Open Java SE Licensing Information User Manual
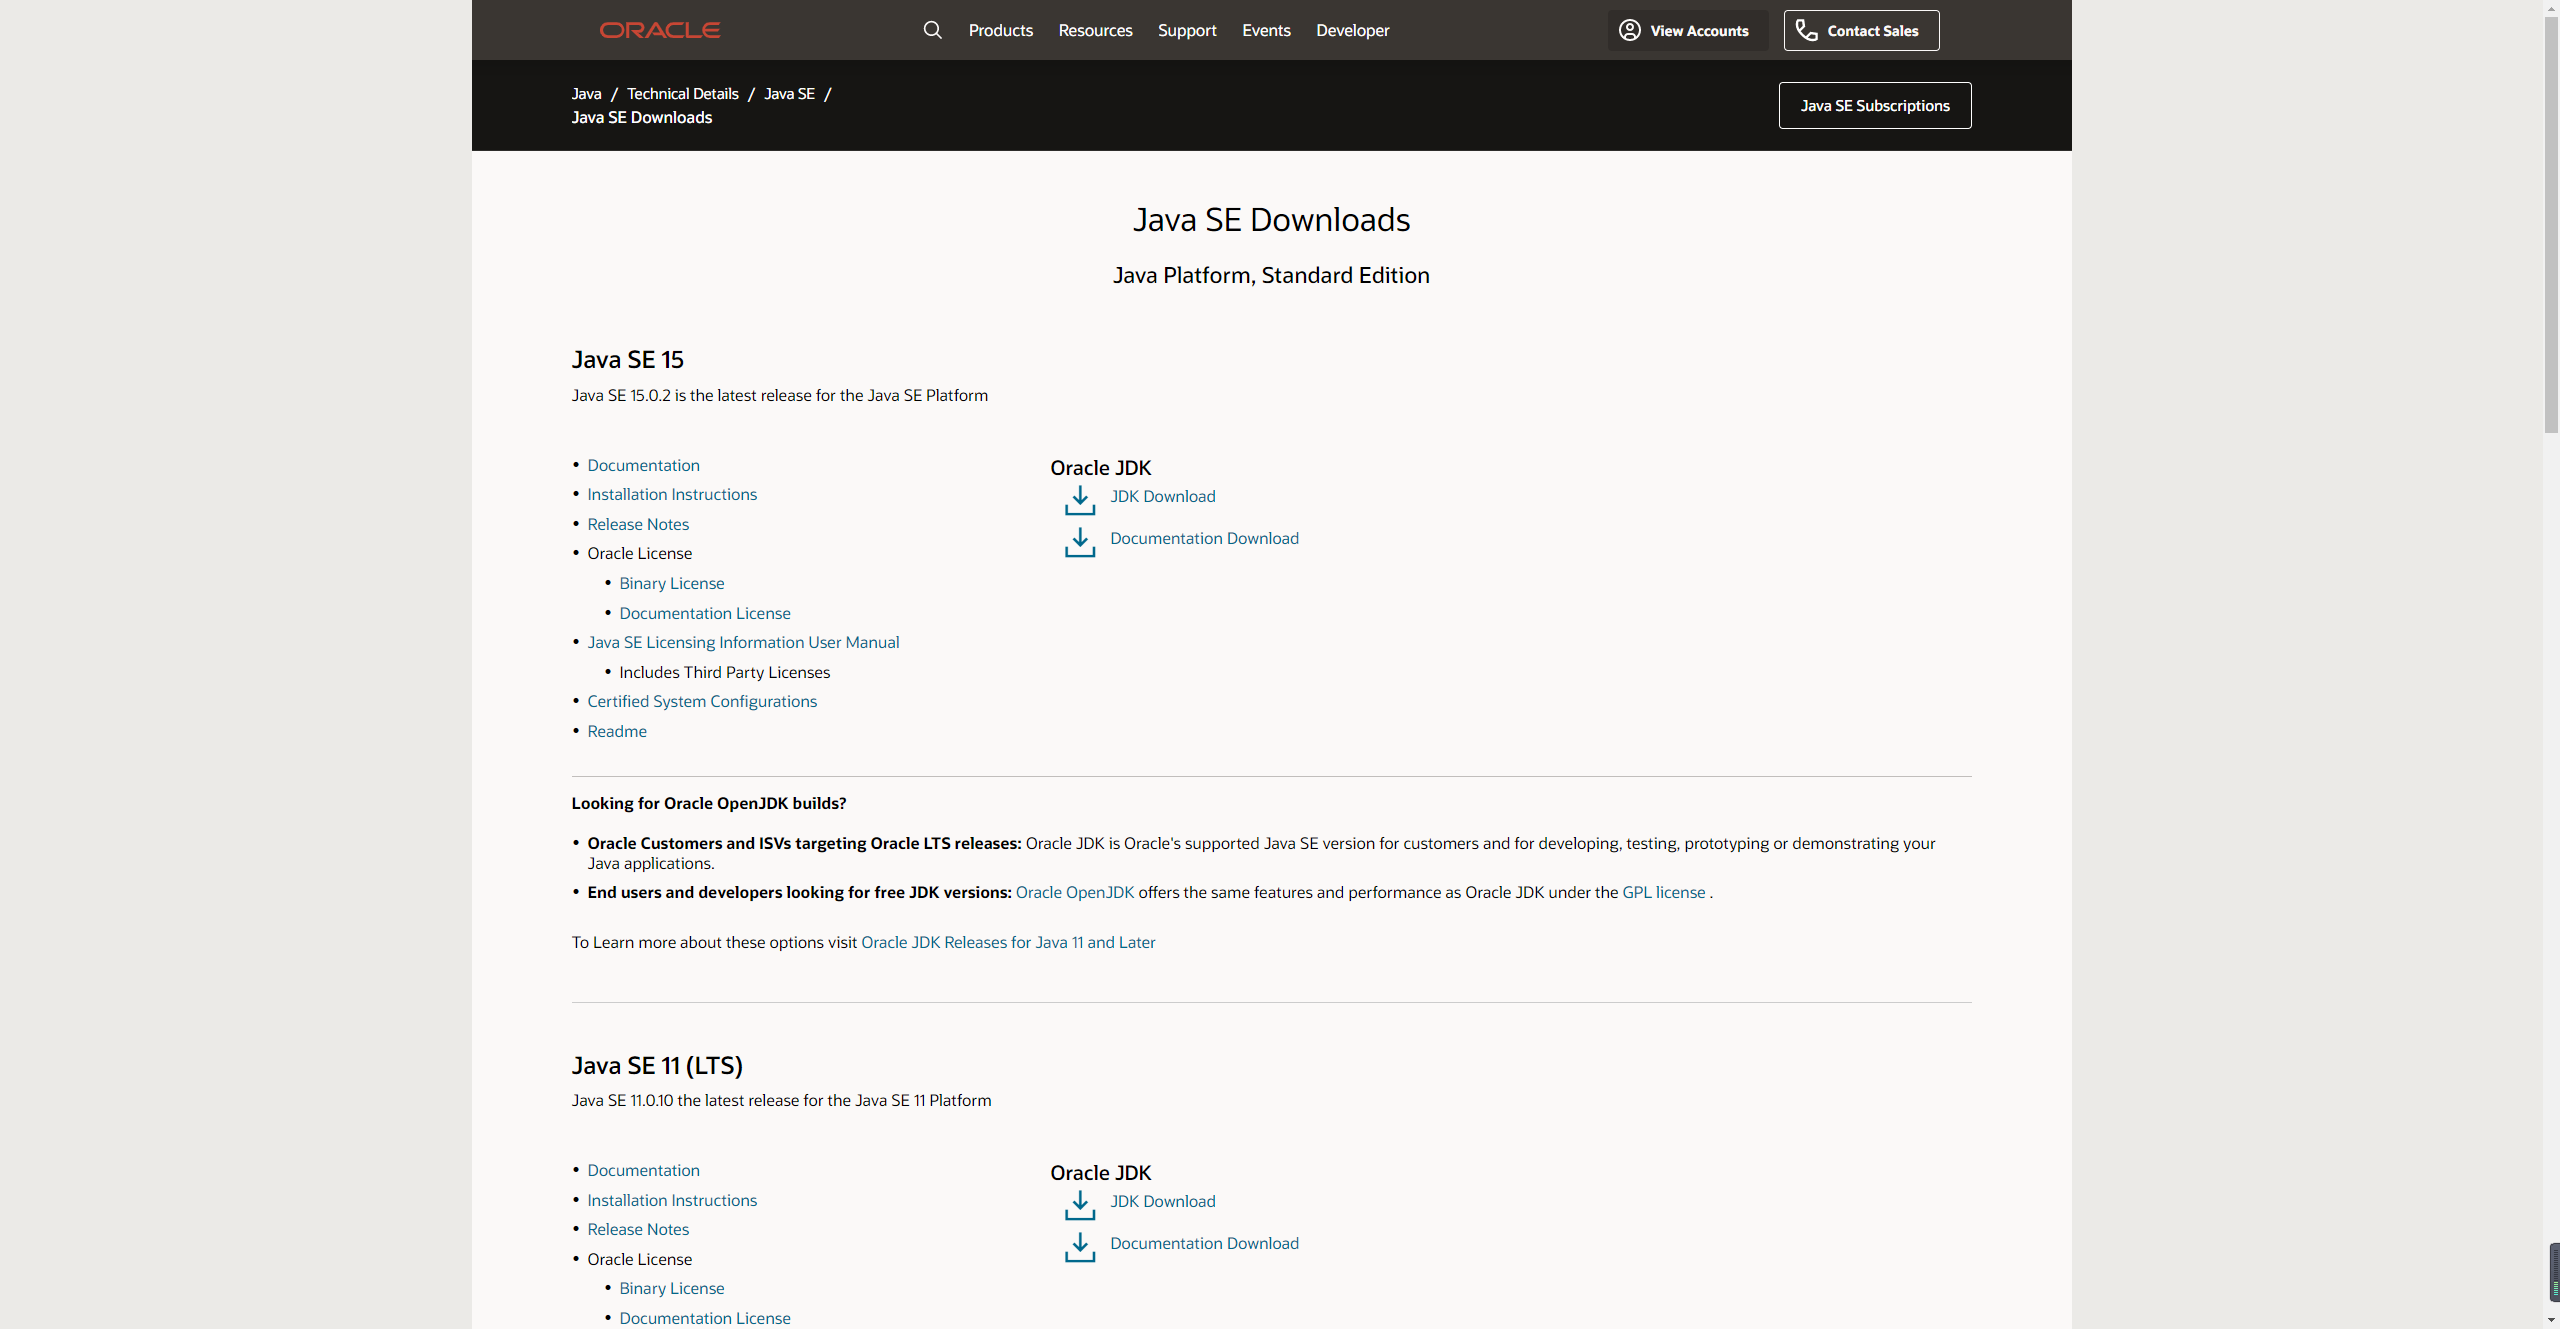Viewport: 2560px width, 1329px height. click(x=743, y=642)
